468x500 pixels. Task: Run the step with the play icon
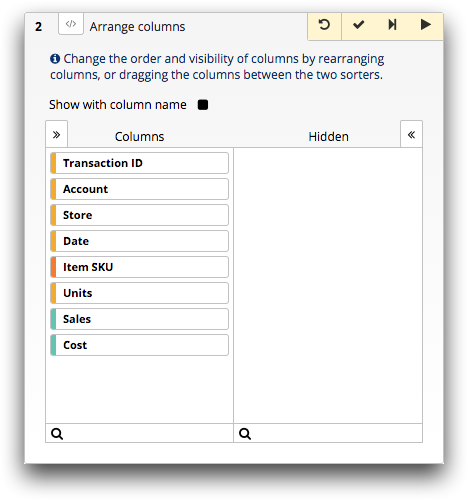pos(425,25)
